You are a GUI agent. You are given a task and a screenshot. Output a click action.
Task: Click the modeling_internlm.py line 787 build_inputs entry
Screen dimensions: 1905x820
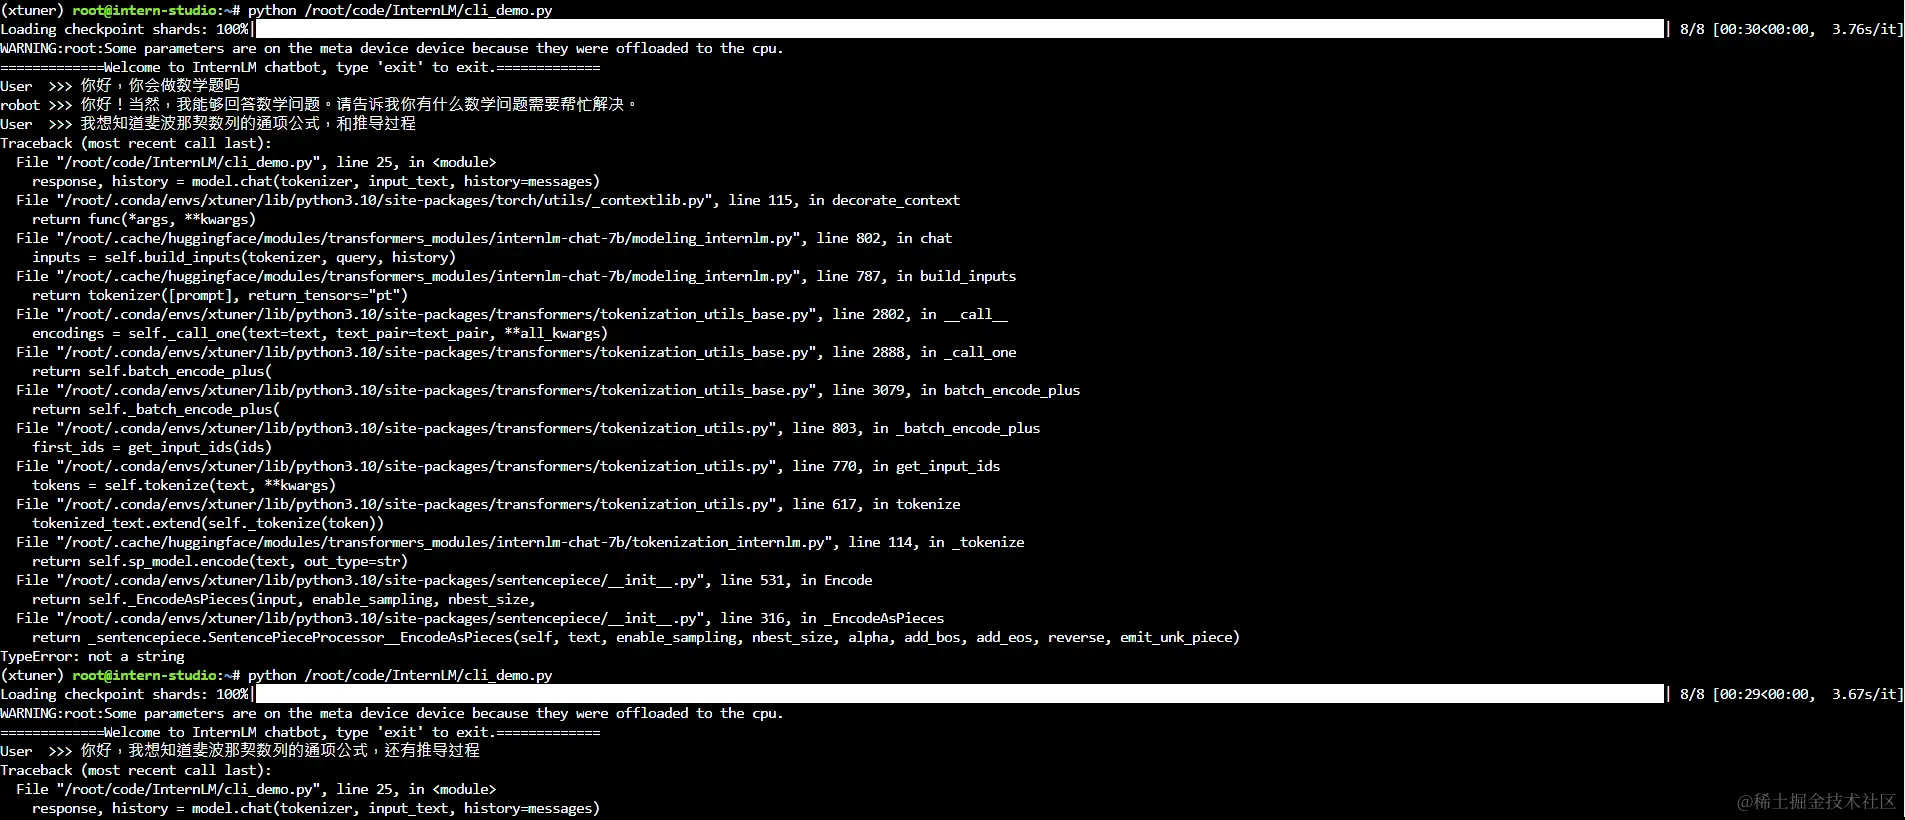coord(516,276)
